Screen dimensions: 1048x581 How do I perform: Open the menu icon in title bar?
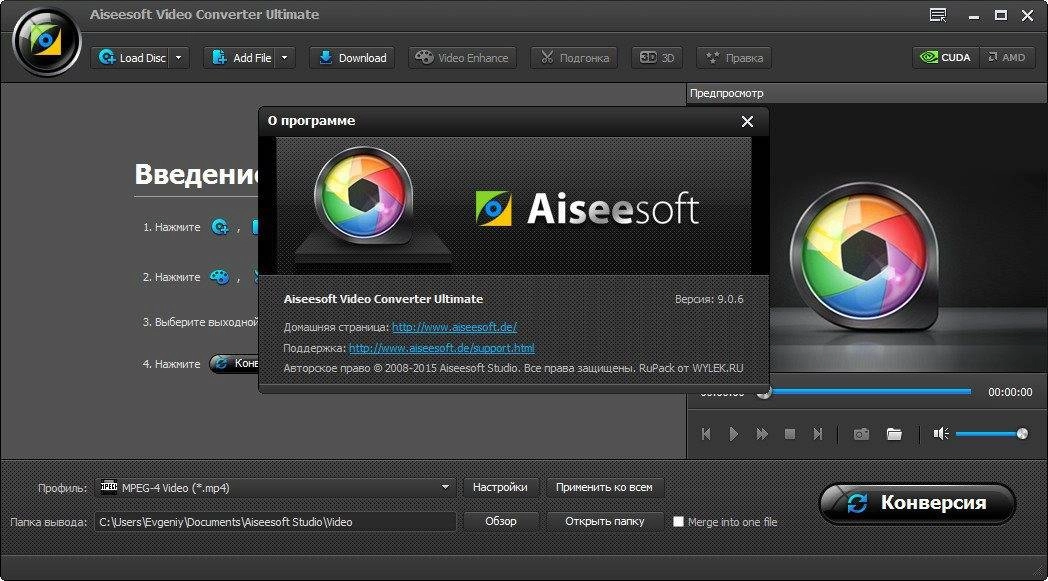pos(938,15)
